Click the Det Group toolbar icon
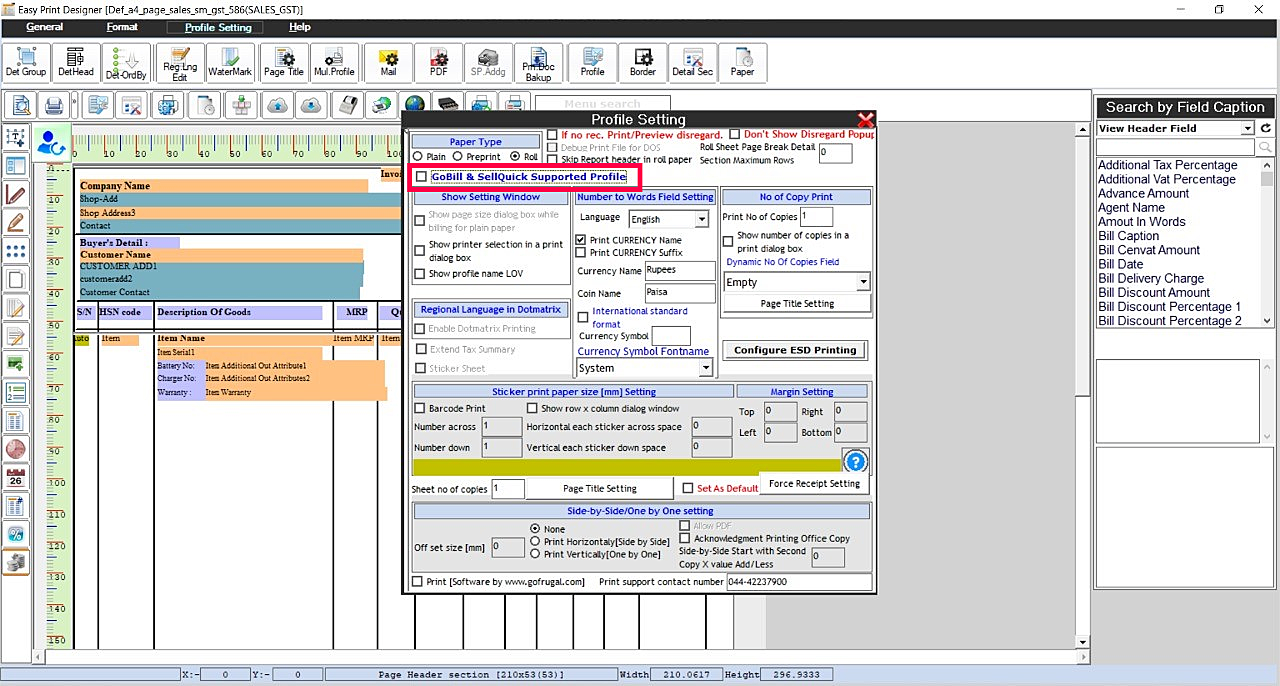 [26, 62]
